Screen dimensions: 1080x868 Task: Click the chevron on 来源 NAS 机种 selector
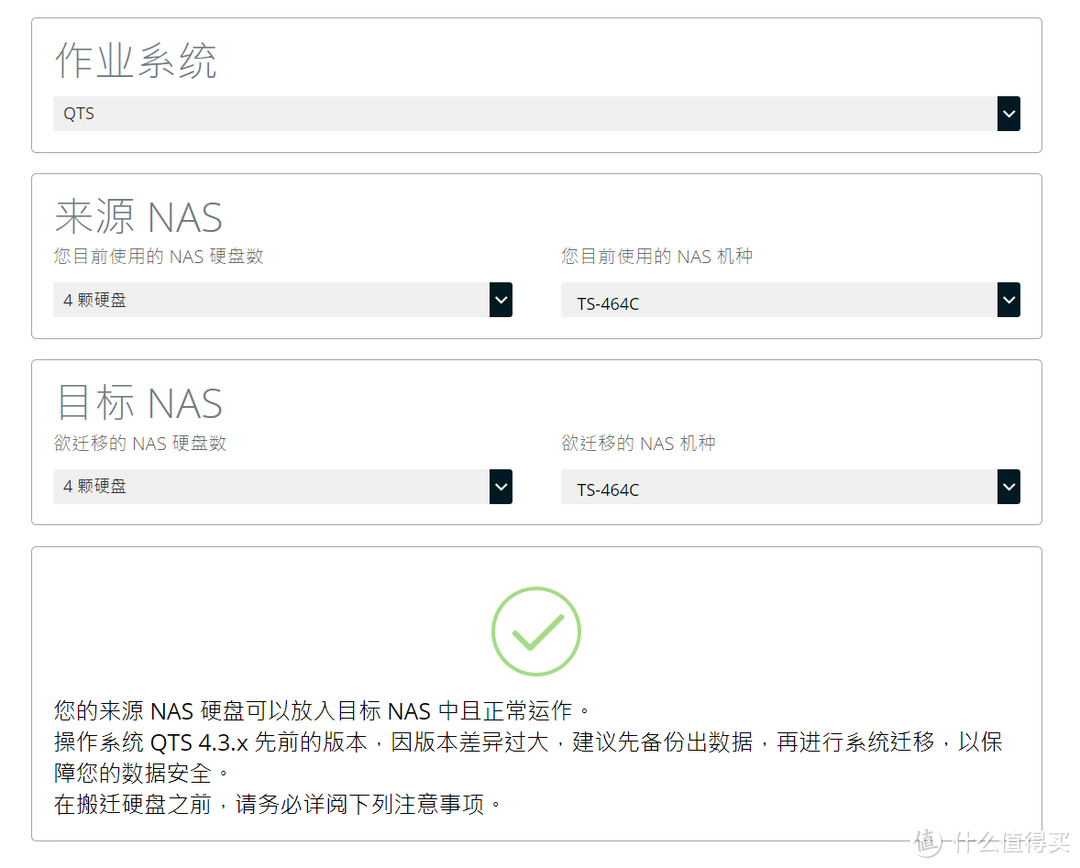[x=1009, y=299]
